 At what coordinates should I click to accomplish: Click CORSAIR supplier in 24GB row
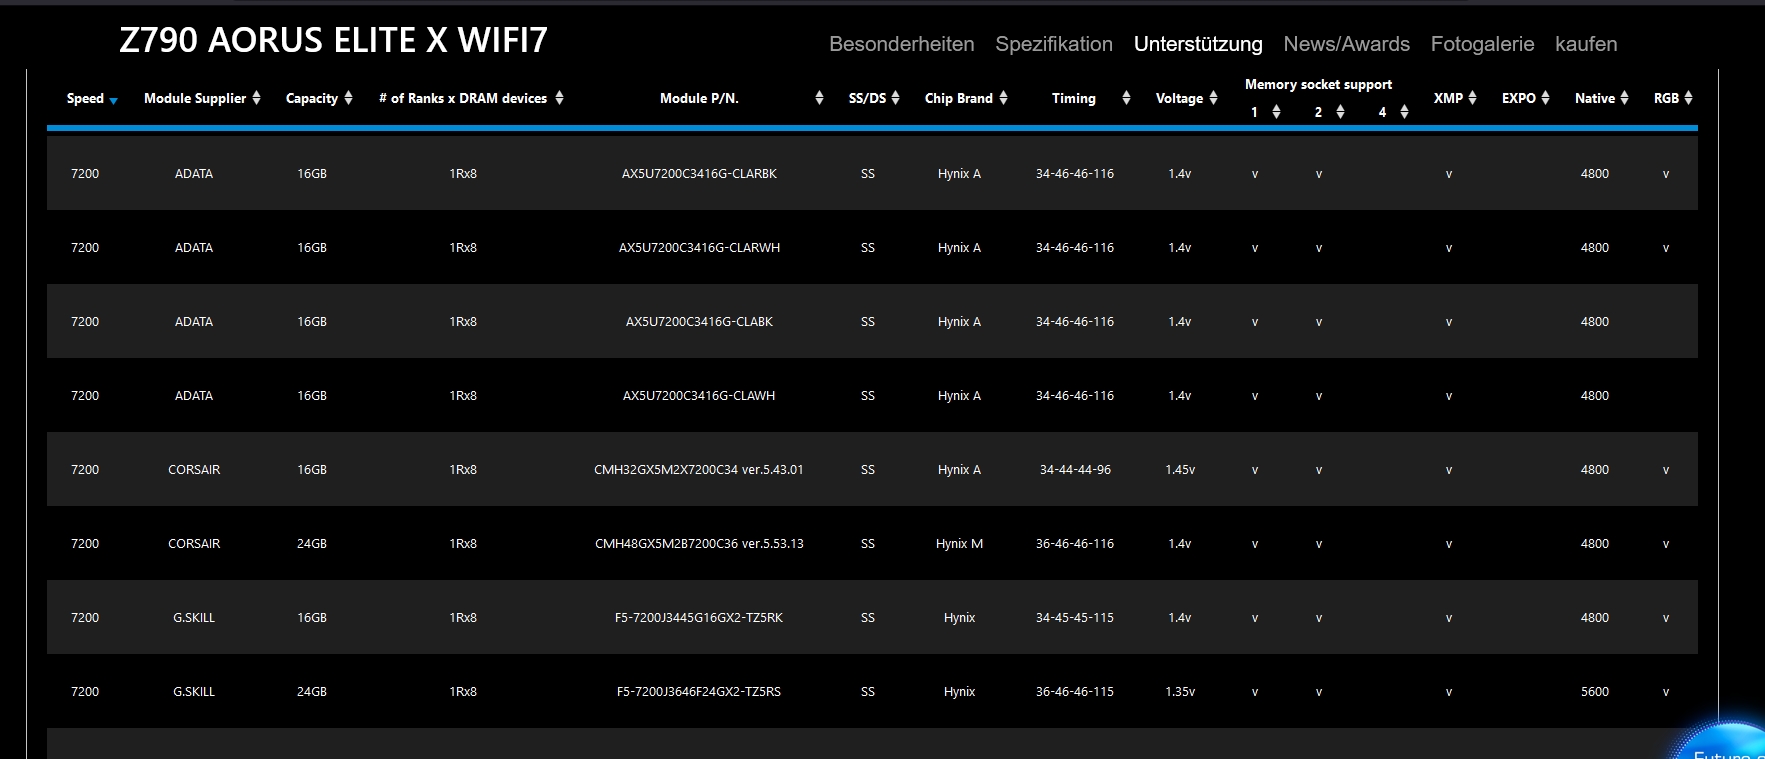[x=194, y=544]
